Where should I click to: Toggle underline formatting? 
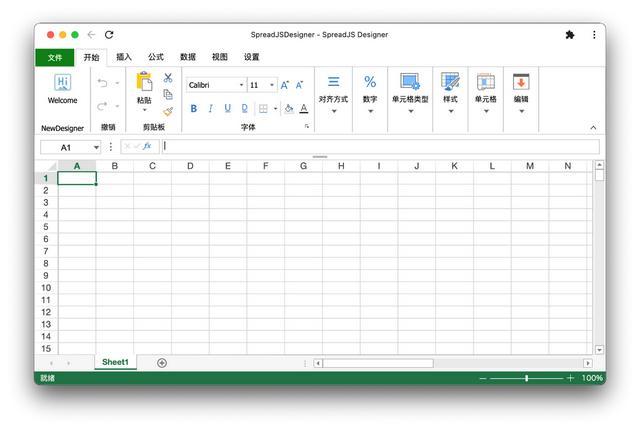click(228, 108)
